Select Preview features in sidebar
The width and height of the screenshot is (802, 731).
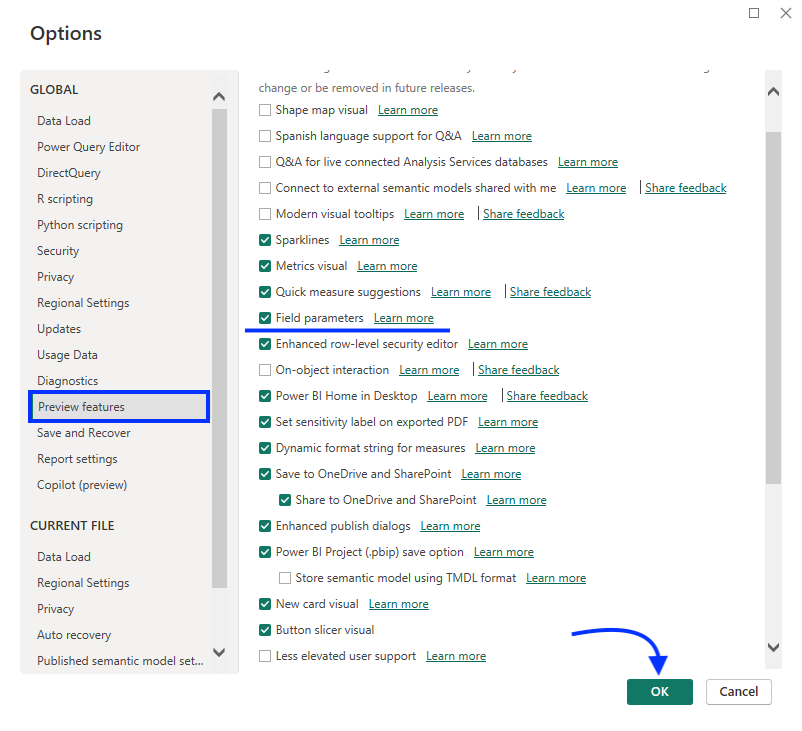point(119,407)
